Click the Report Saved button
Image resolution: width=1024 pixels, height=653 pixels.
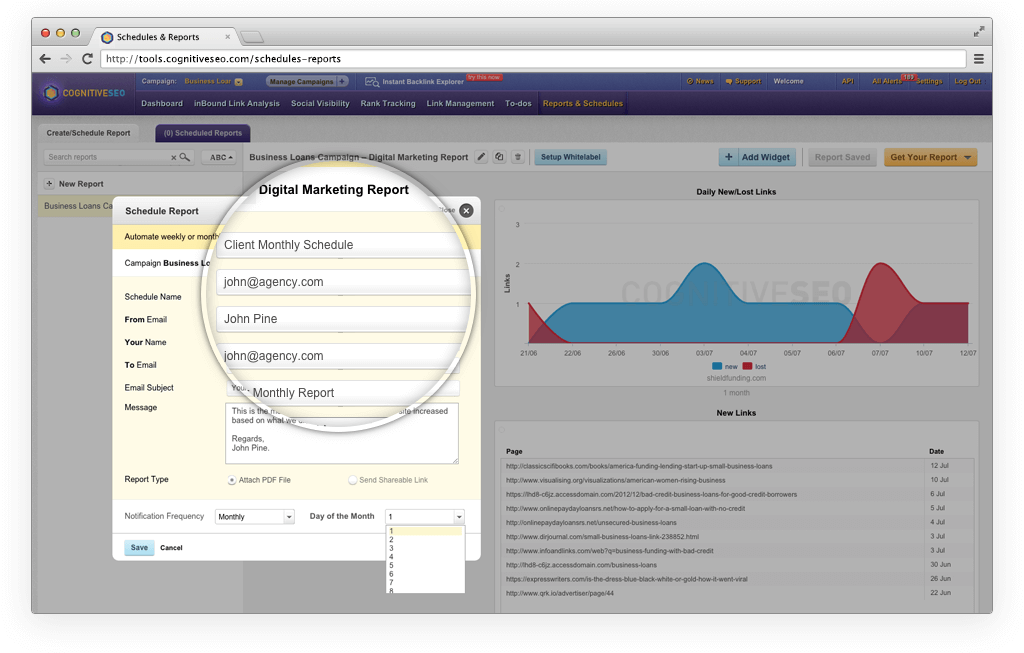point(842,157)
